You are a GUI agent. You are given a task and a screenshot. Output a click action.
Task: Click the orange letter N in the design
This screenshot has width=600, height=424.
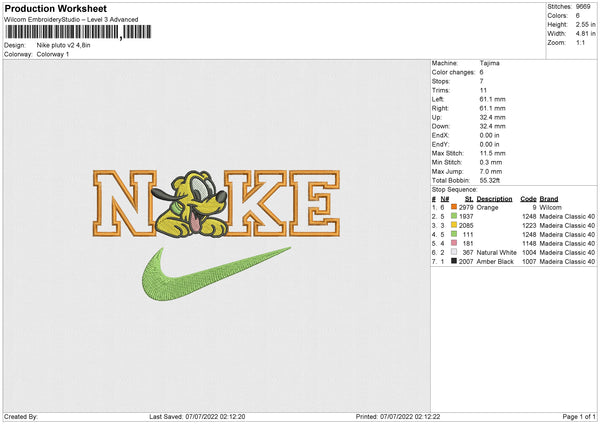pyautogui.click(x=124, y=203)
